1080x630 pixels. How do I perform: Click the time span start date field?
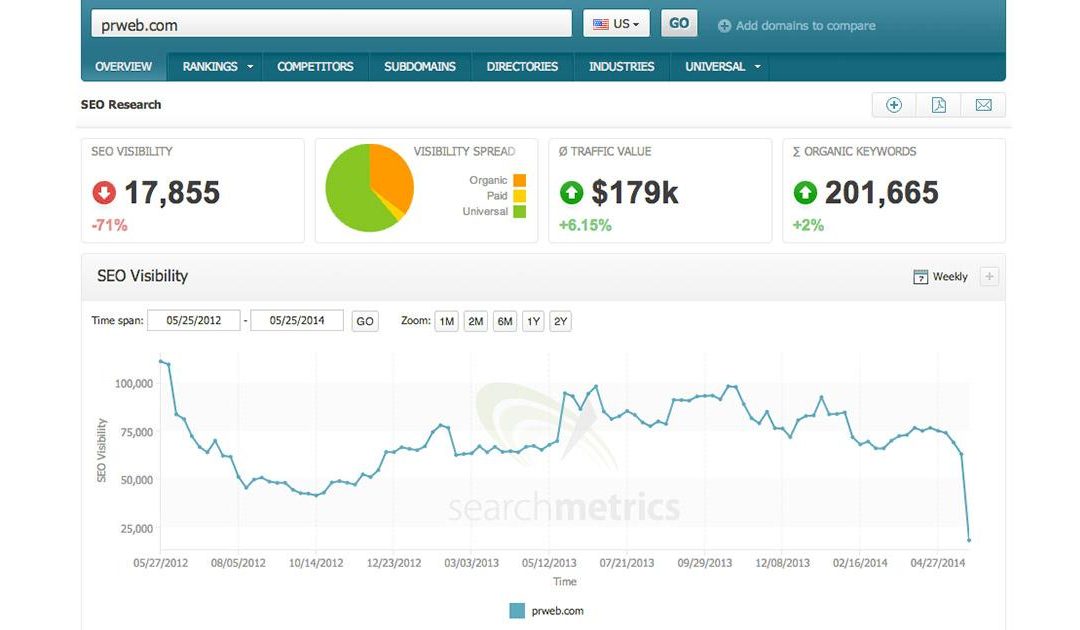[193, 321]
